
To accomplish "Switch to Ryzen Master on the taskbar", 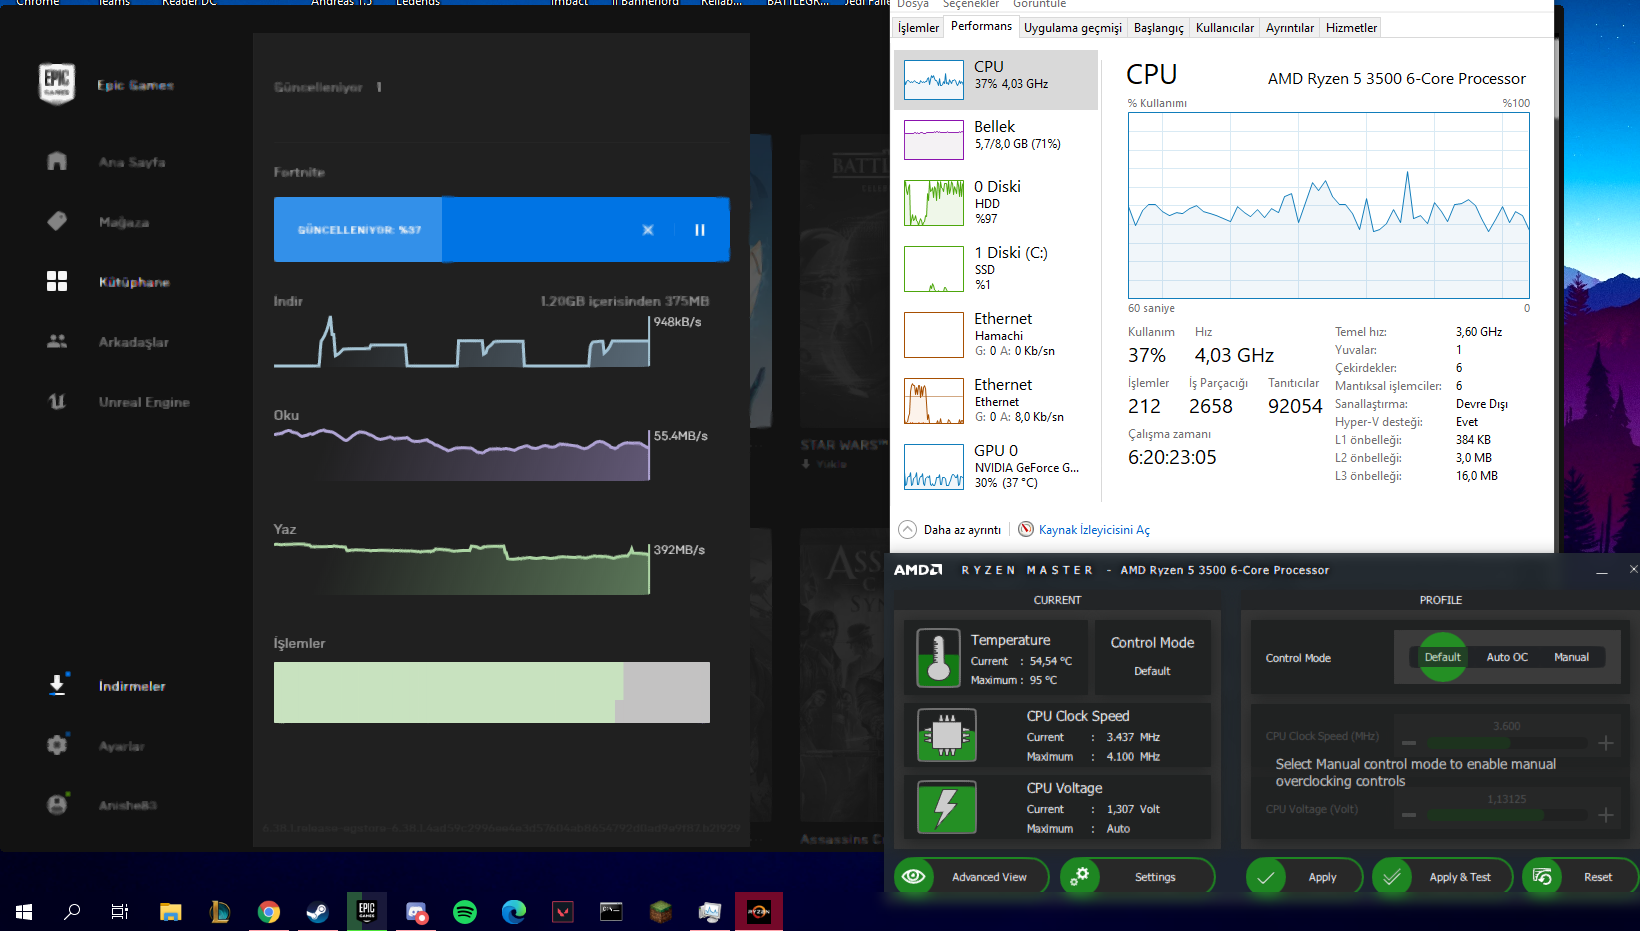I will pos(759,911).
